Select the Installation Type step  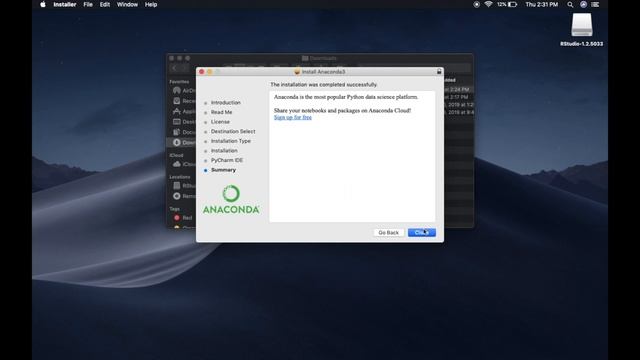pyautogui.click(x=231, y=141)
